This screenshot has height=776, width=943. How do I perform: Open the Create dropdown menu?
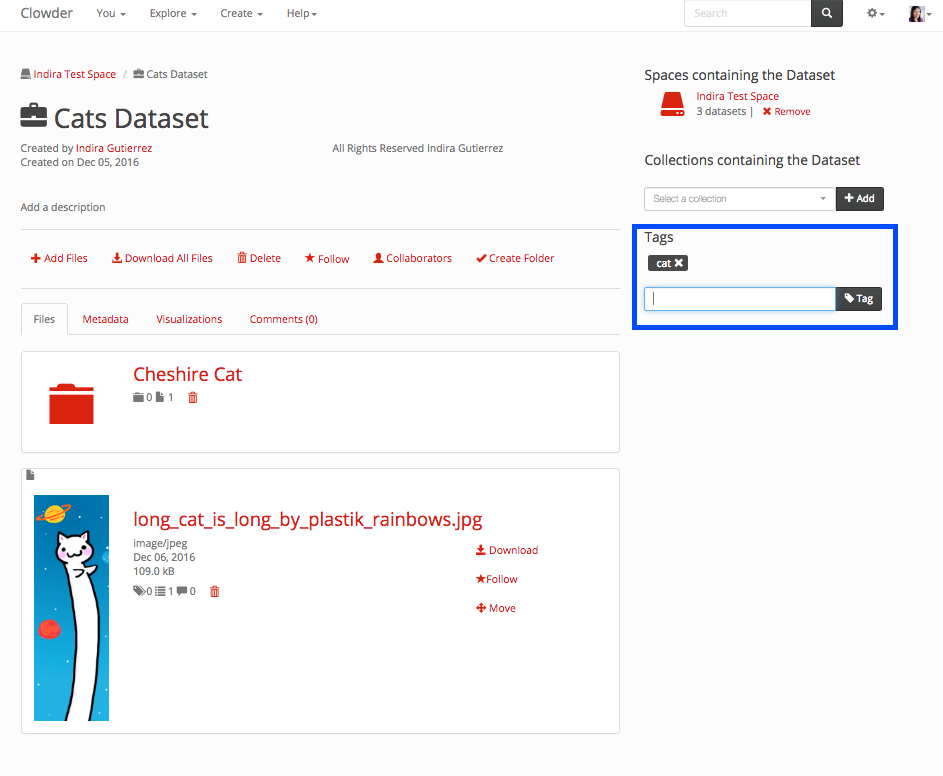[x=241, y=14]
